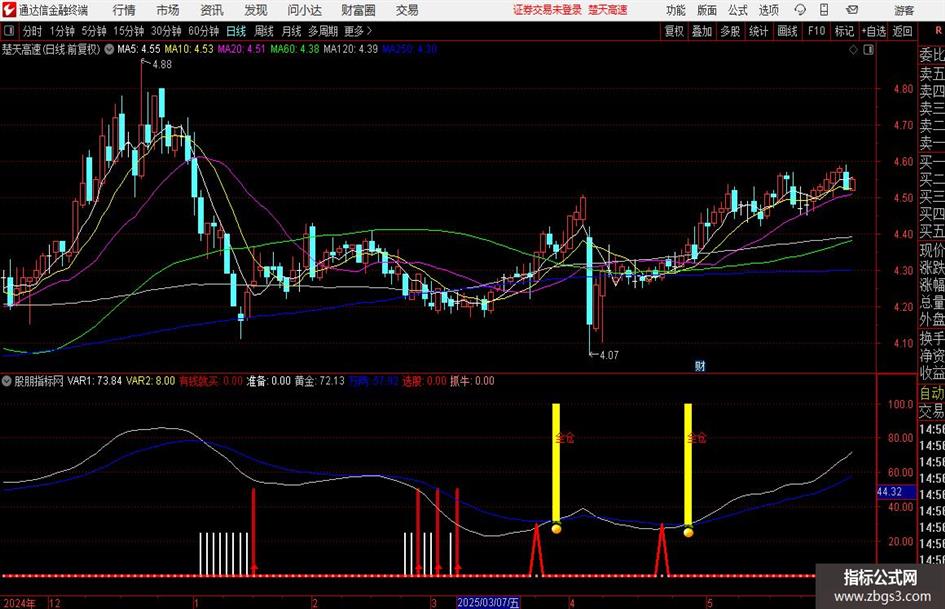
Task: Open the 市场 menu
Action: (168, 10)
